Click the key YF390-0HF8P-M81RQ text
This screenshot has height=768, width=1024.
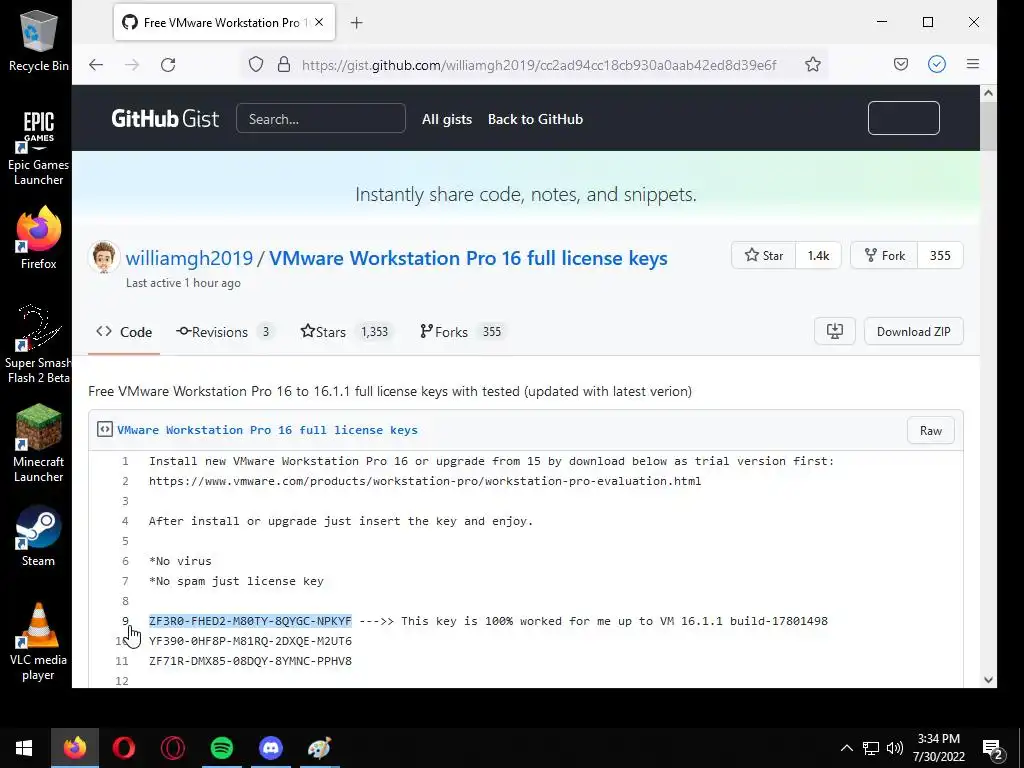(x=250, y=641)
